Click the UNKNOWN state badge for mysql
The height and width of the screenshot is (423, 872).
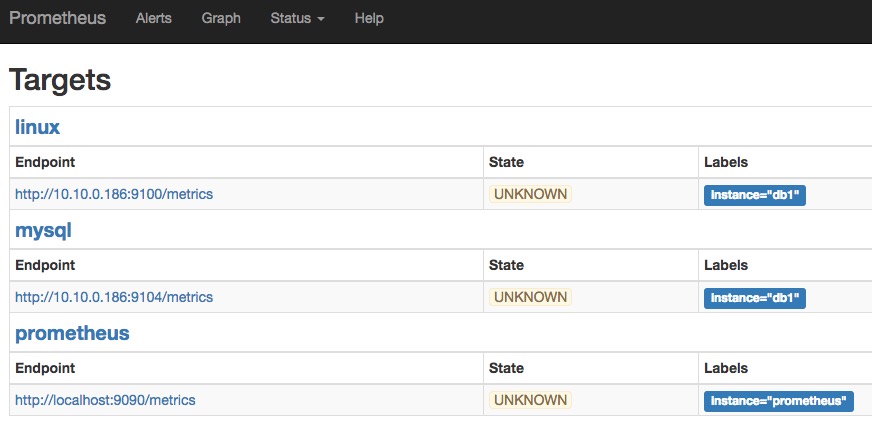530,297
